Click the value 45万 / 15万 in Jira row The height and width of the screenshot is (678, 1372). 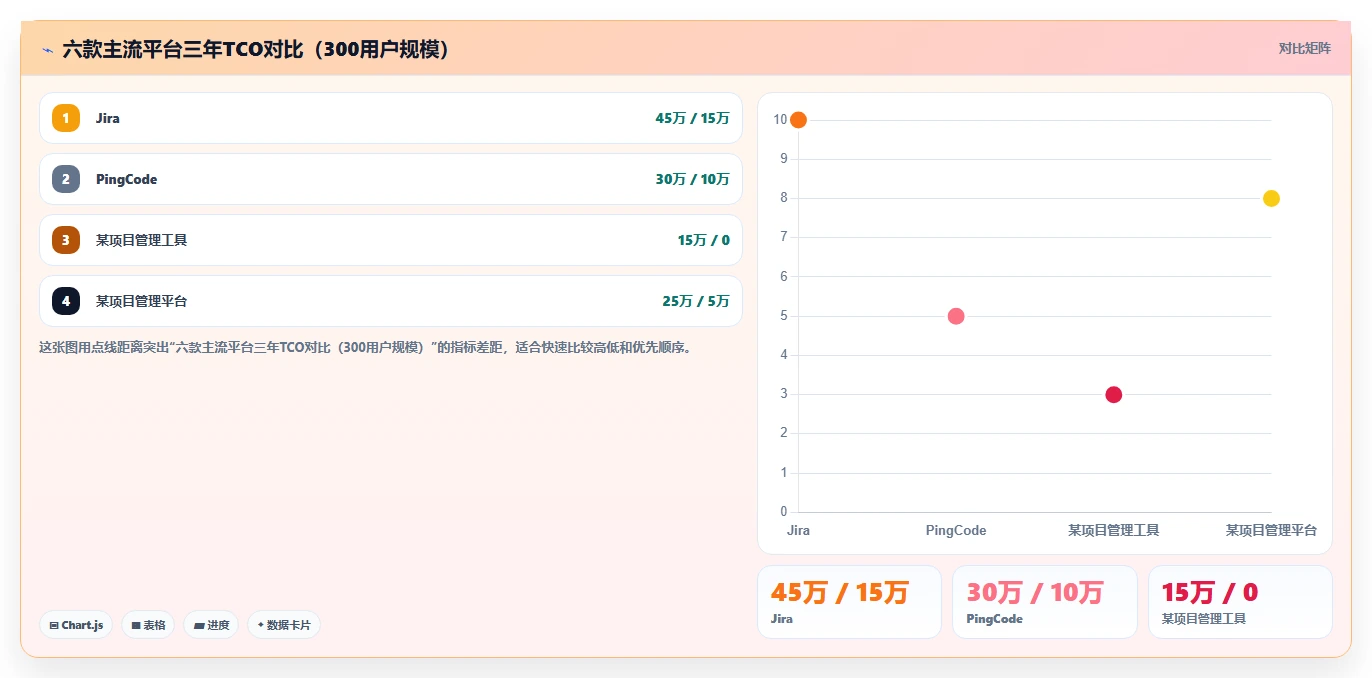coord(692,118)
